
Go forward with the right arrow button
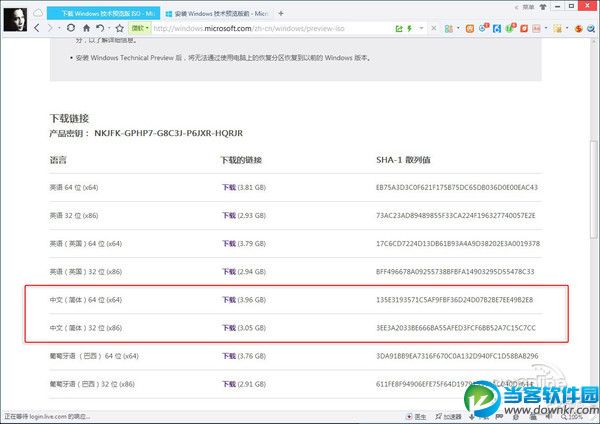click(50, 28)
